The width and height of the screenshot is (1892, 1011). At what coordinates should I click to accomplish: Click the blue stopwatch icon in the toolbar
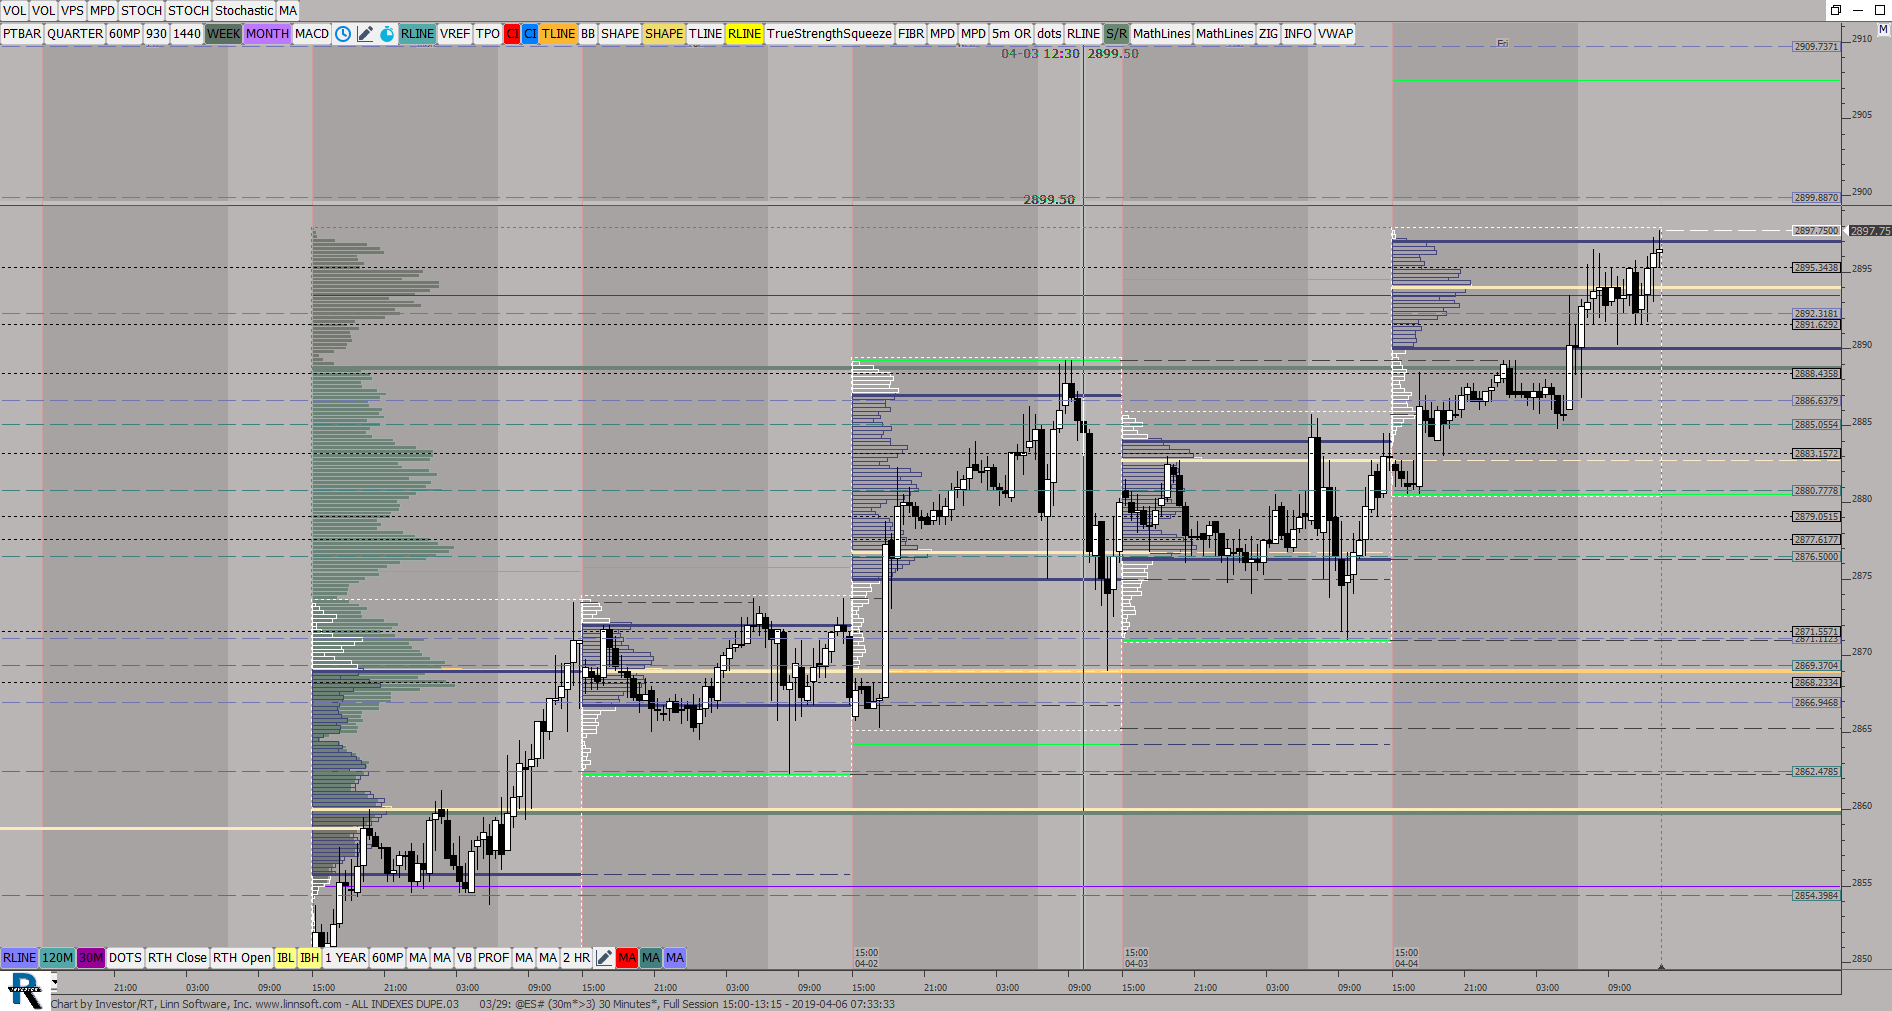(x=387, y=34)
